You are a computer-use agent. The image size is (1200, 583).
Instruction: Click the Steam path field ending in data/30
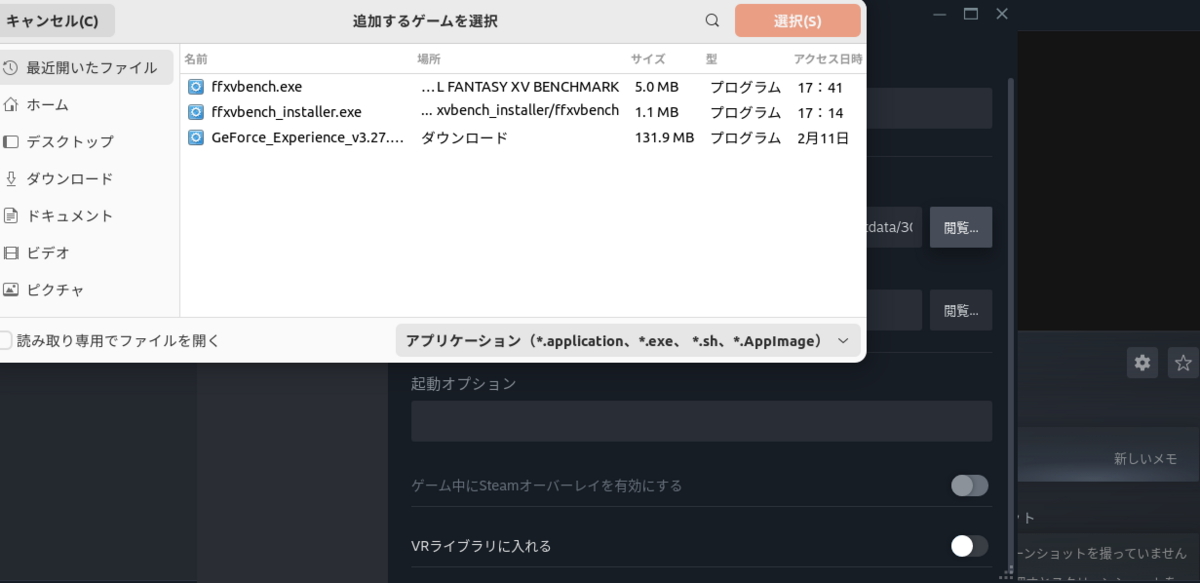[894, 228]
